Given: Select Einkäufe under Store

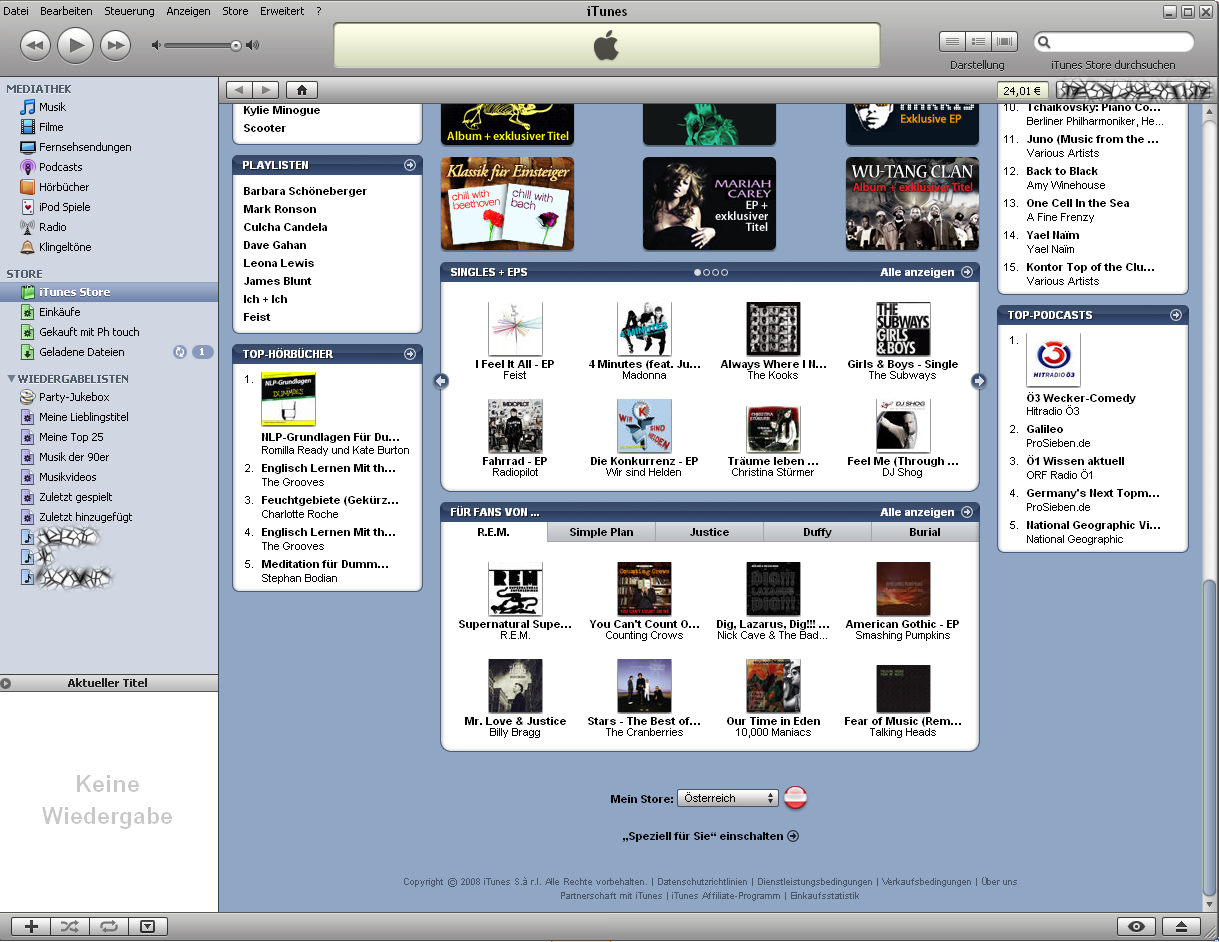Looking at the screenshot, I should pyautogui.click(x=59, y=312).
